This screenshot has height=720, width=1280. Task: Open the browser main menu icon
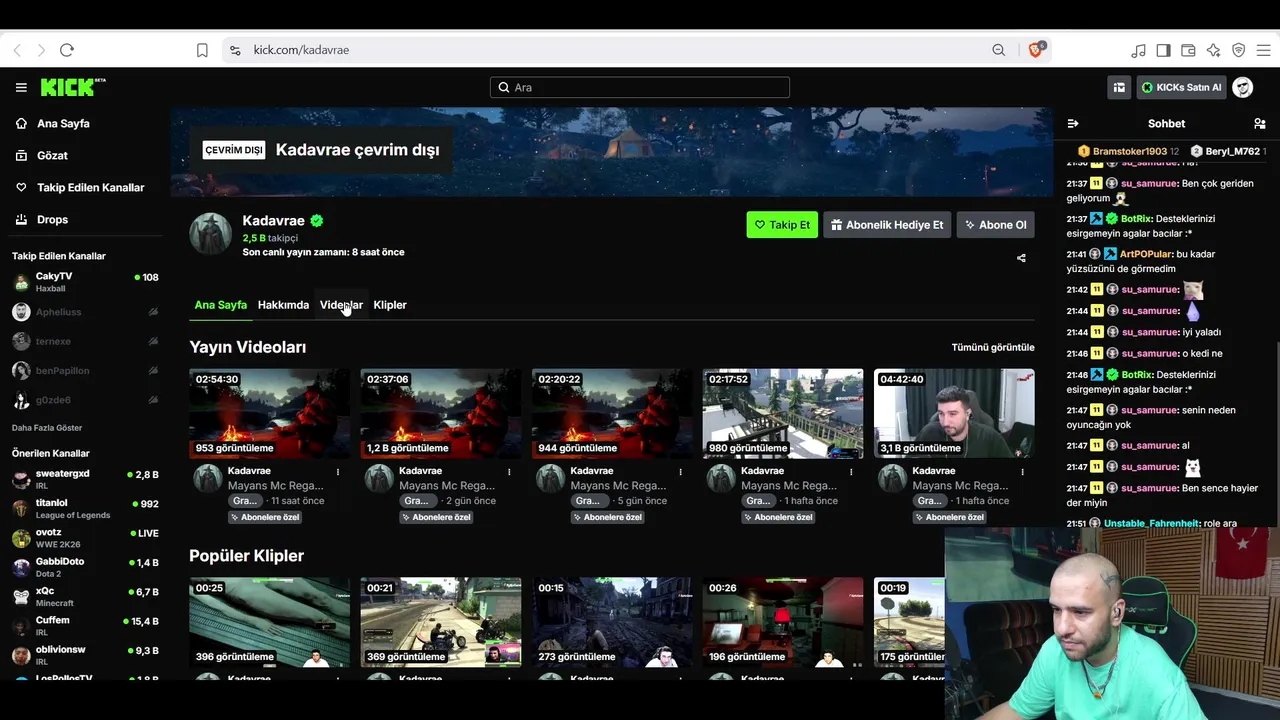point(1263,50)
